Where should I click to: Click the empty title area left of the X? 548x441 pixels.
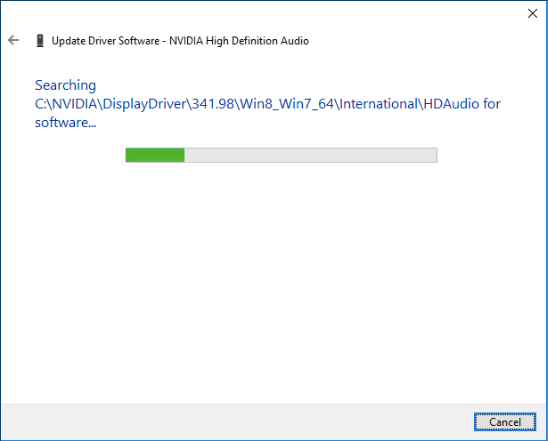(262, 14)
